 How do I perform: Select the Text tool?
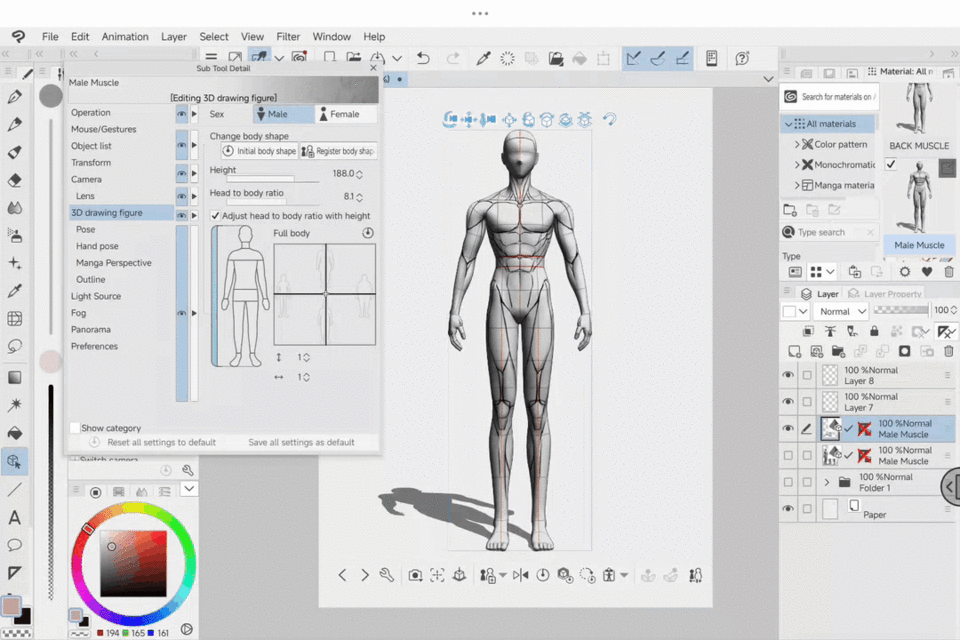[15, 518]
